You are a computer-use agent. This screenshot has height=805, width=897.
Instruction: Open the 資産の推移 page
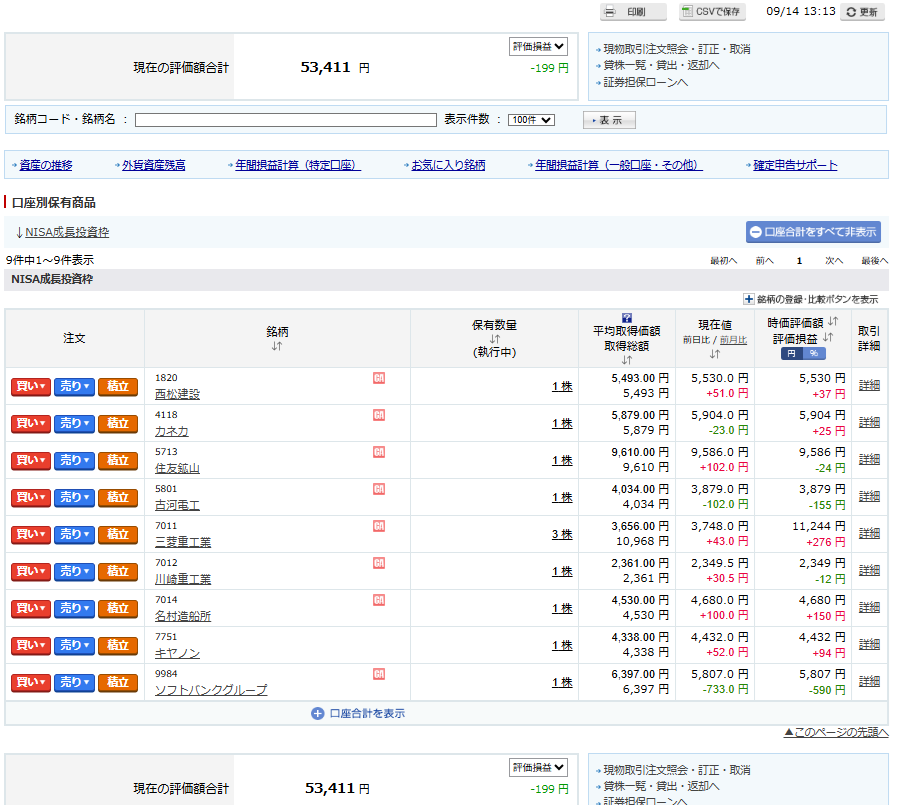46,165
